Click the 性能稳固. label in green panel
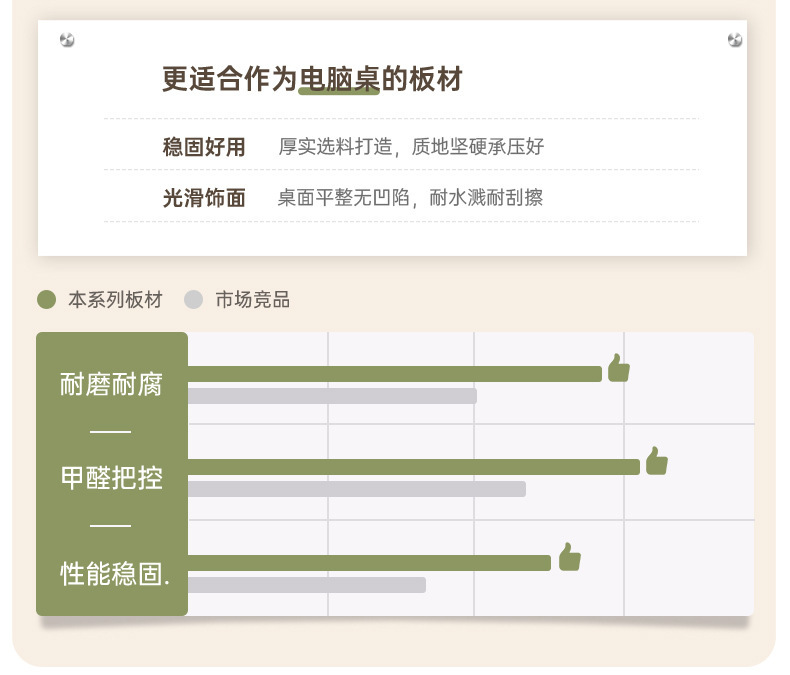The width and height of the screenshot is (790, 675). pyautogui.click(x=115, y=574)
